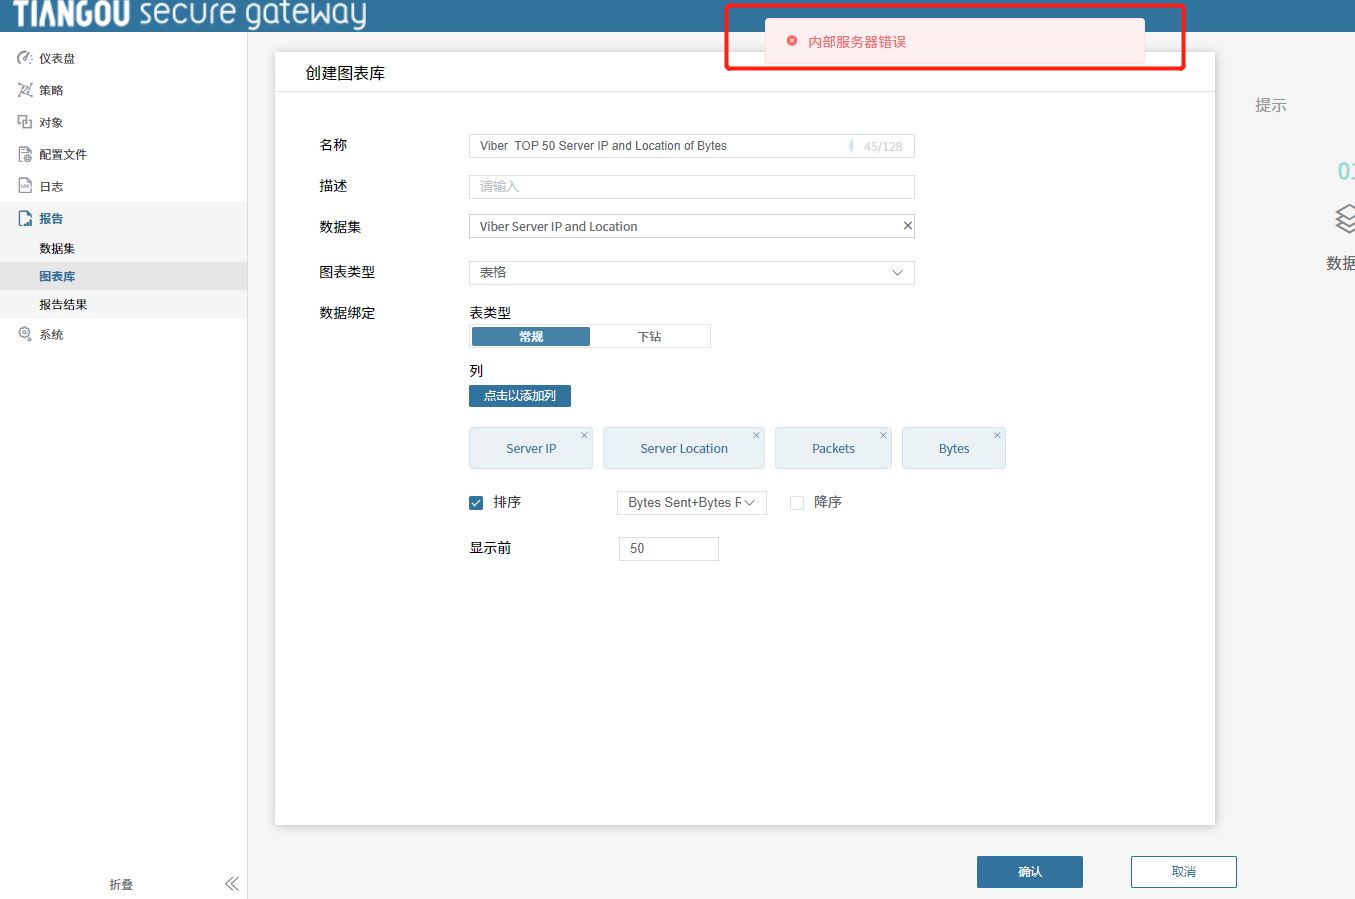
Task: Collapse the sidebar with the 折叠 chevron
Action: [231, 883]
